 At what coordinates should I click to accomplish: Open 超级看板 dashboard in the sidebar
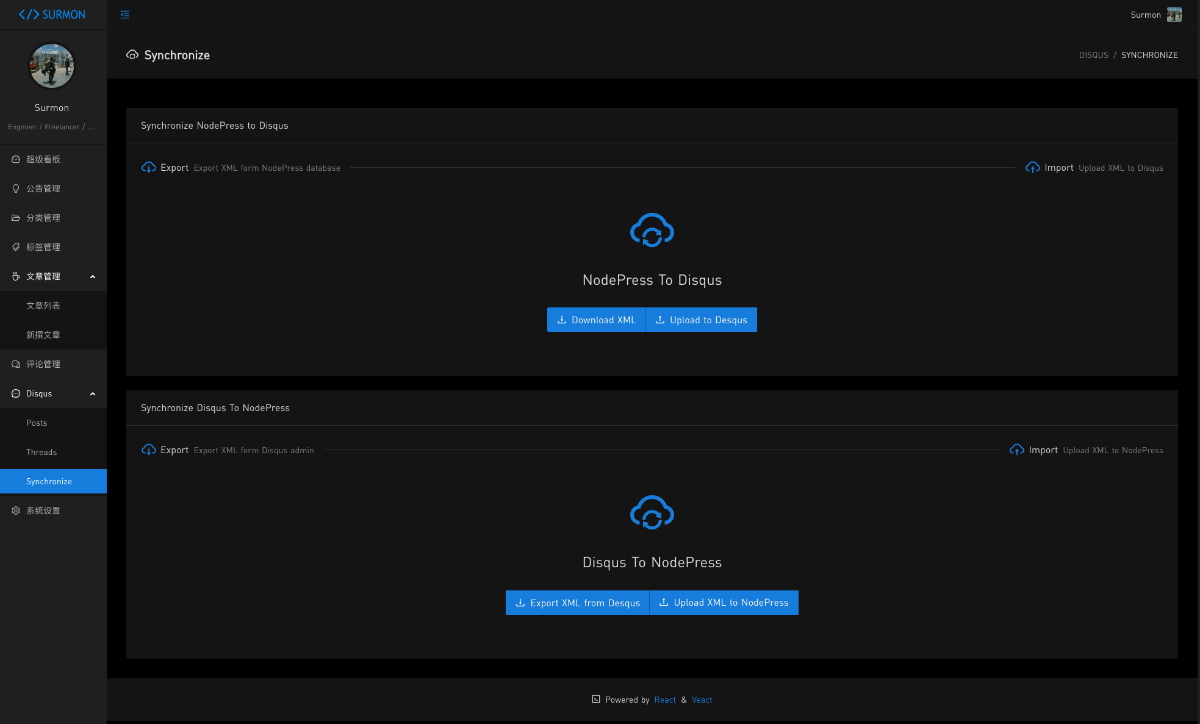click(x=43, y=160)
